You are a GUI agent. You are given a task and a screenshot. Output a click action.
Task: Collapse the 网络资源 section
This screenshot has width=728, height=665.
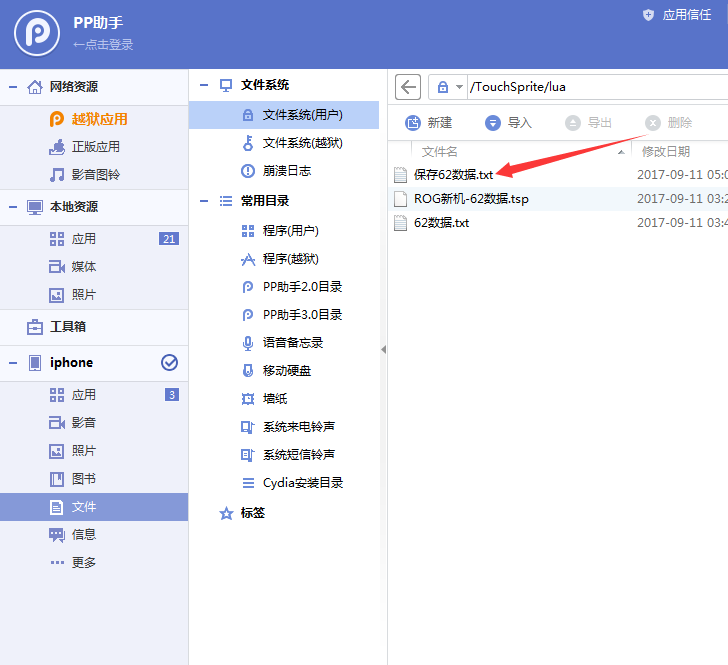click(13, 87)
